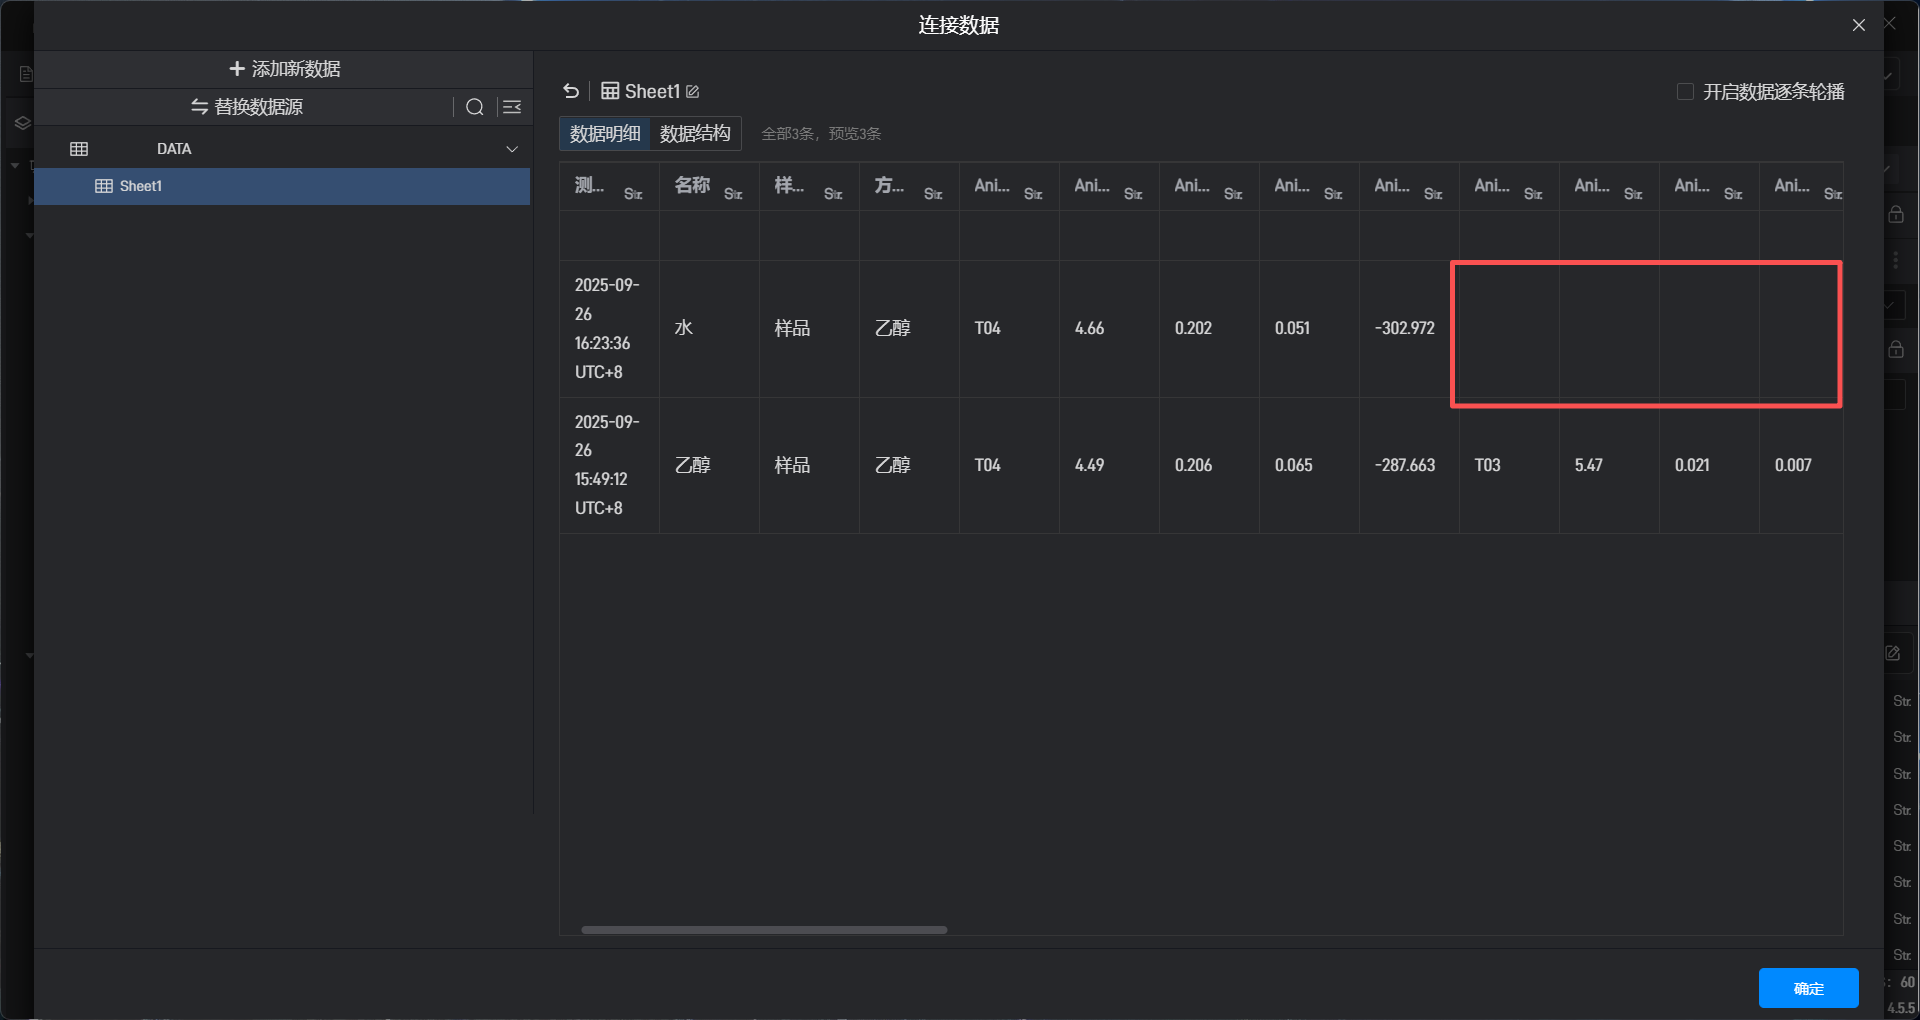This screenshot has width=1920, height=1020.
Task: Click the Str type icon in 测... column
Action: [633, 194]
